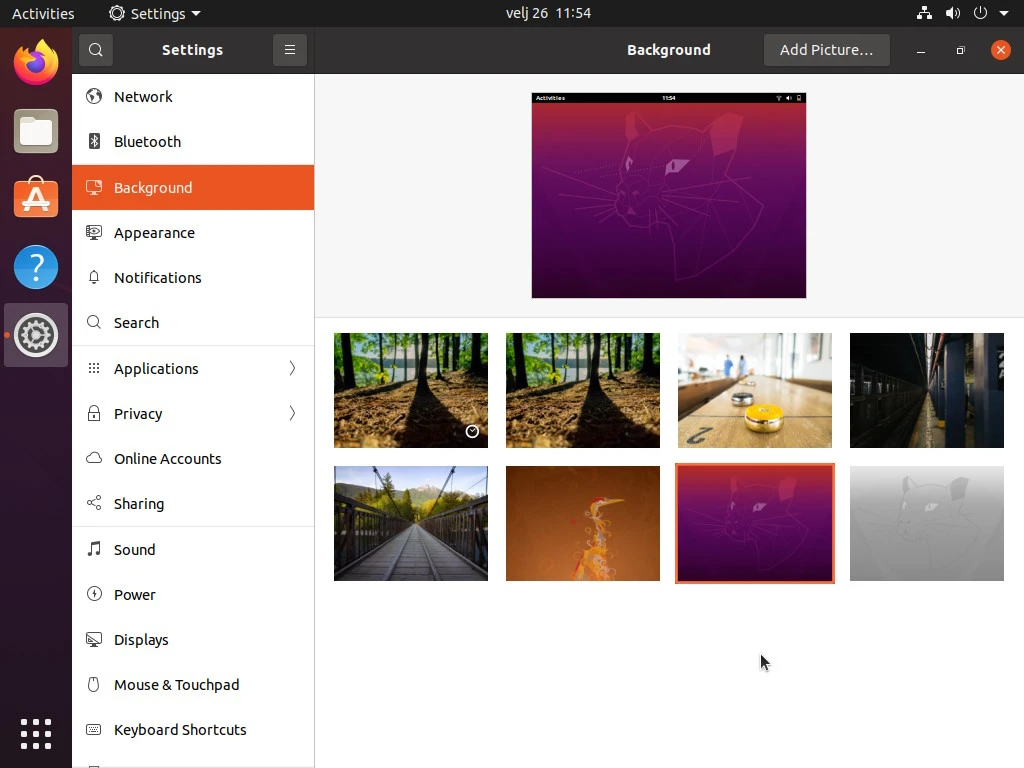Open the Files app from the dock

point(36,131)
